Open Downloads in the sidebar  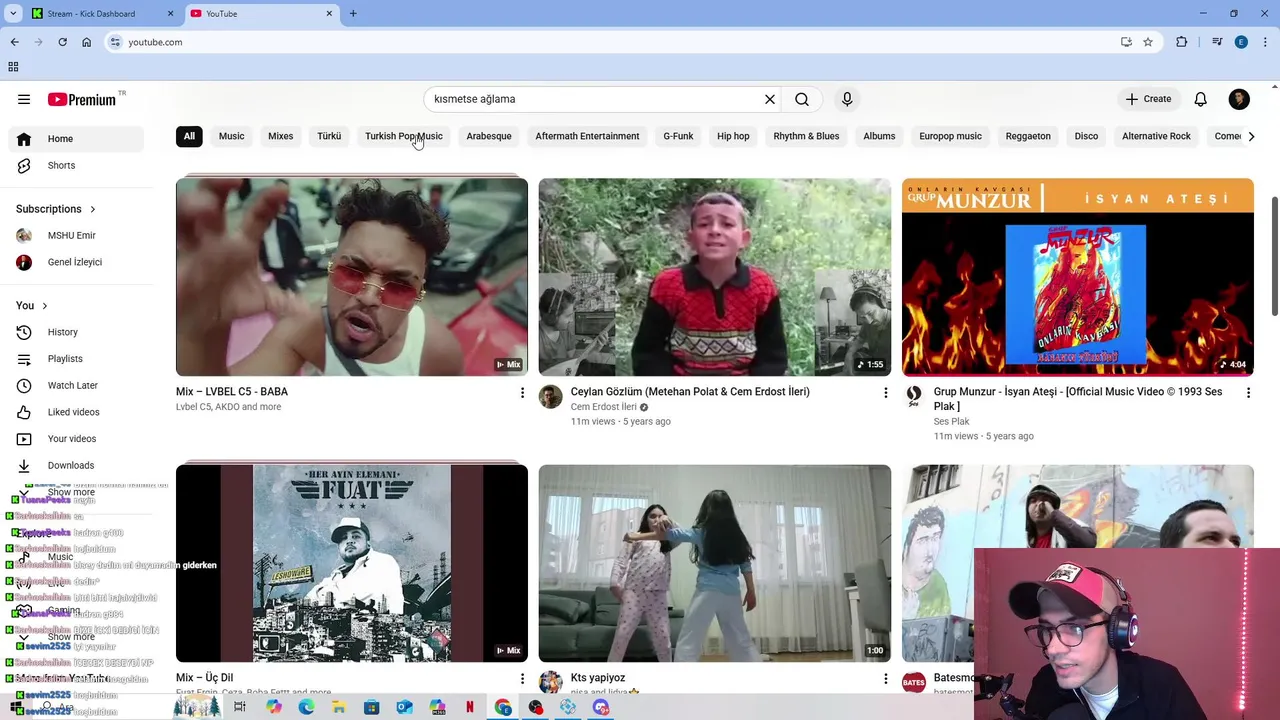point(76,465)
